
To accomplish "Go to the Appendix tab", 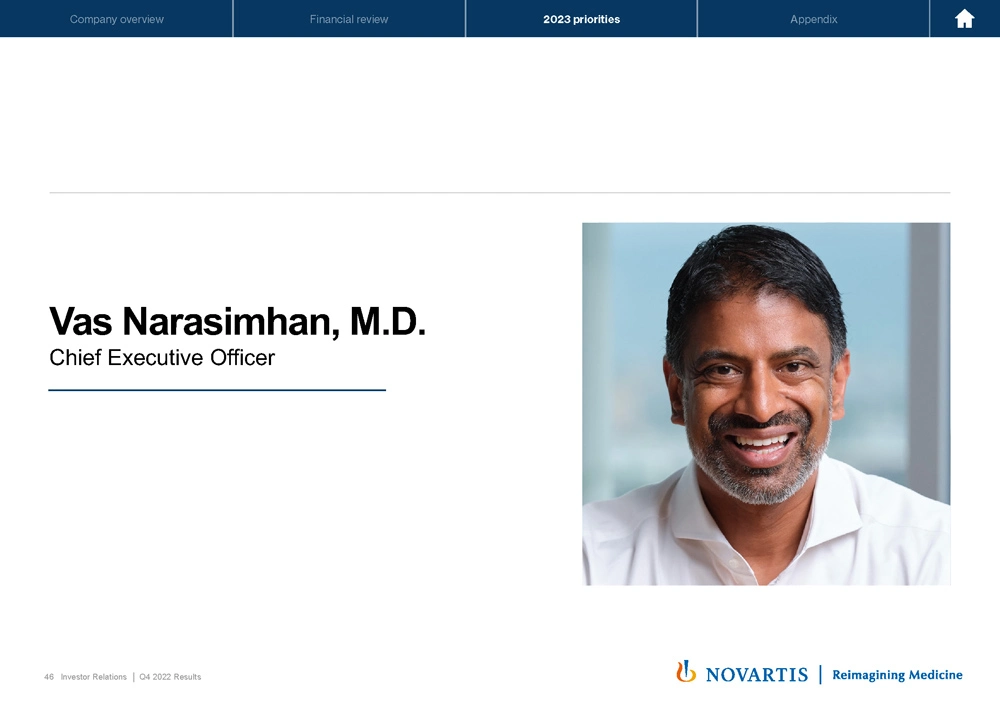I will coord(813,19).
